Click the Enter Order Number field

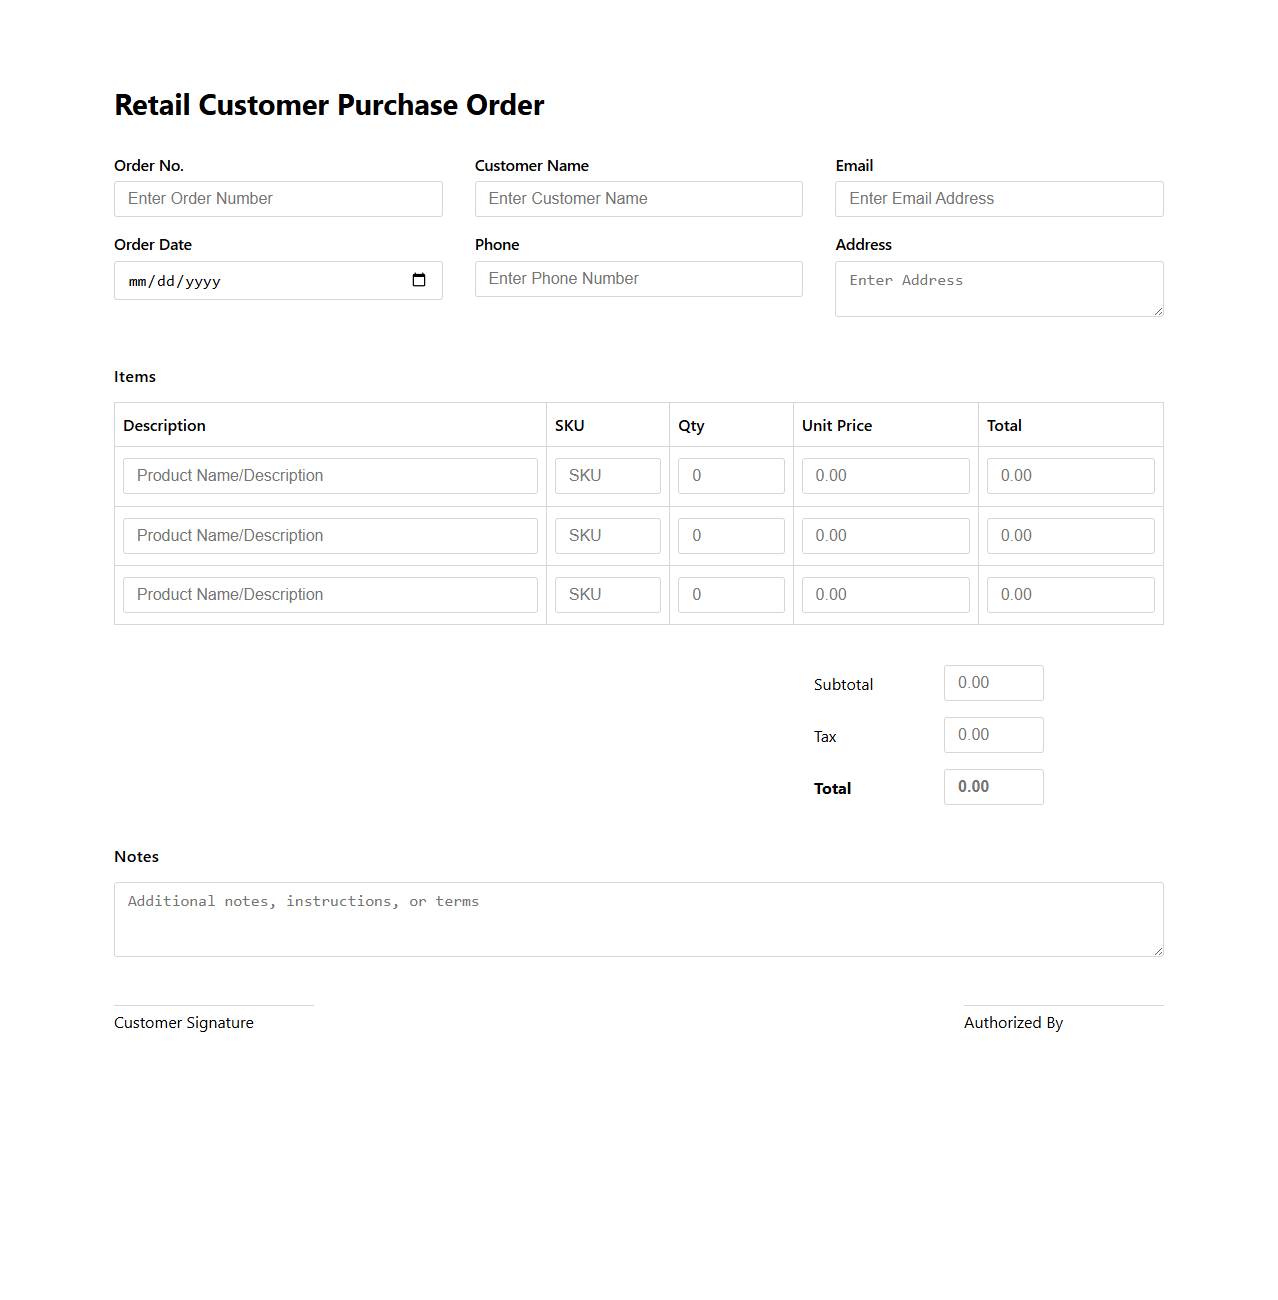[278, 198]
